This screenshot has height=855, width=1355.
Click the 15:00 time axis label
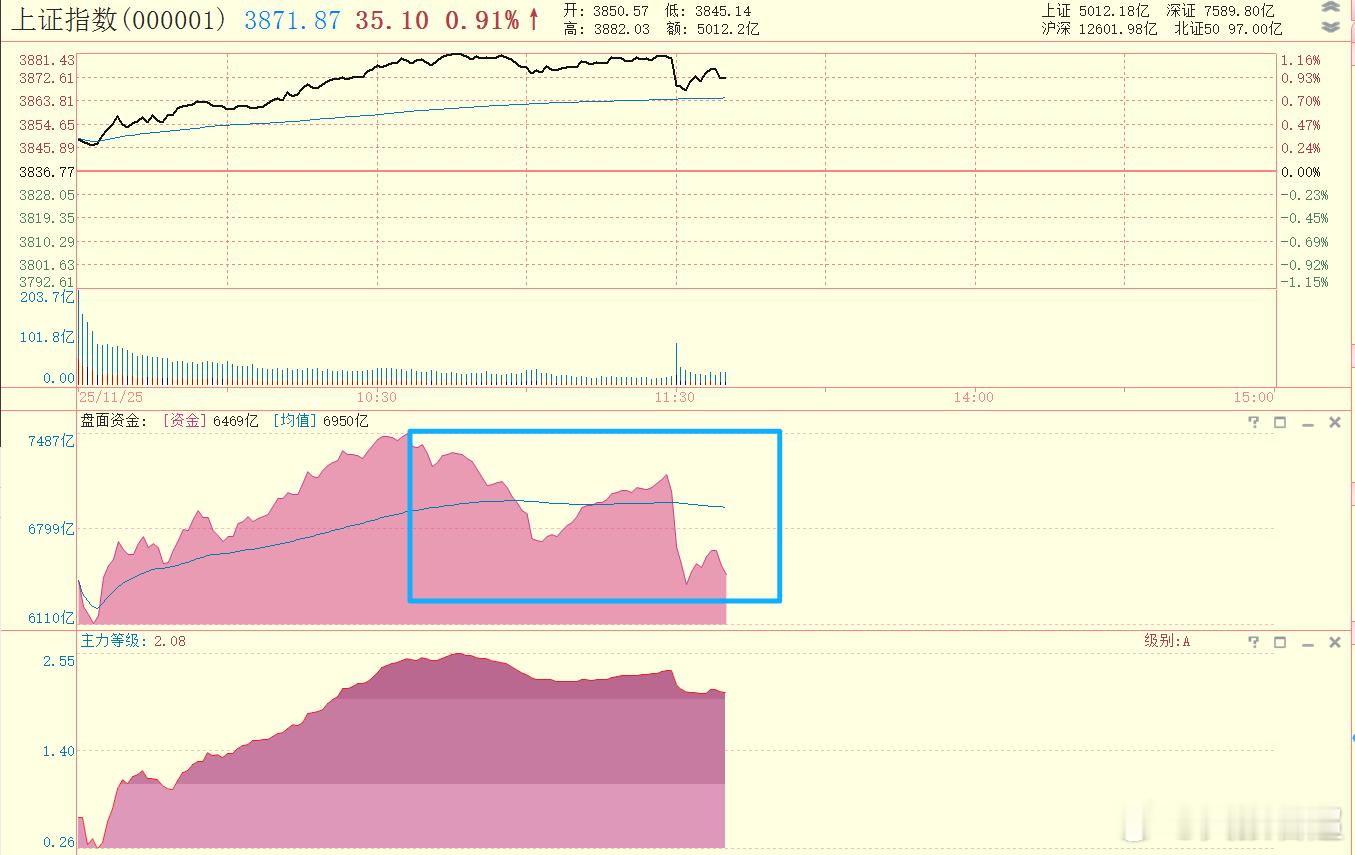click(x=1255, y=397)
